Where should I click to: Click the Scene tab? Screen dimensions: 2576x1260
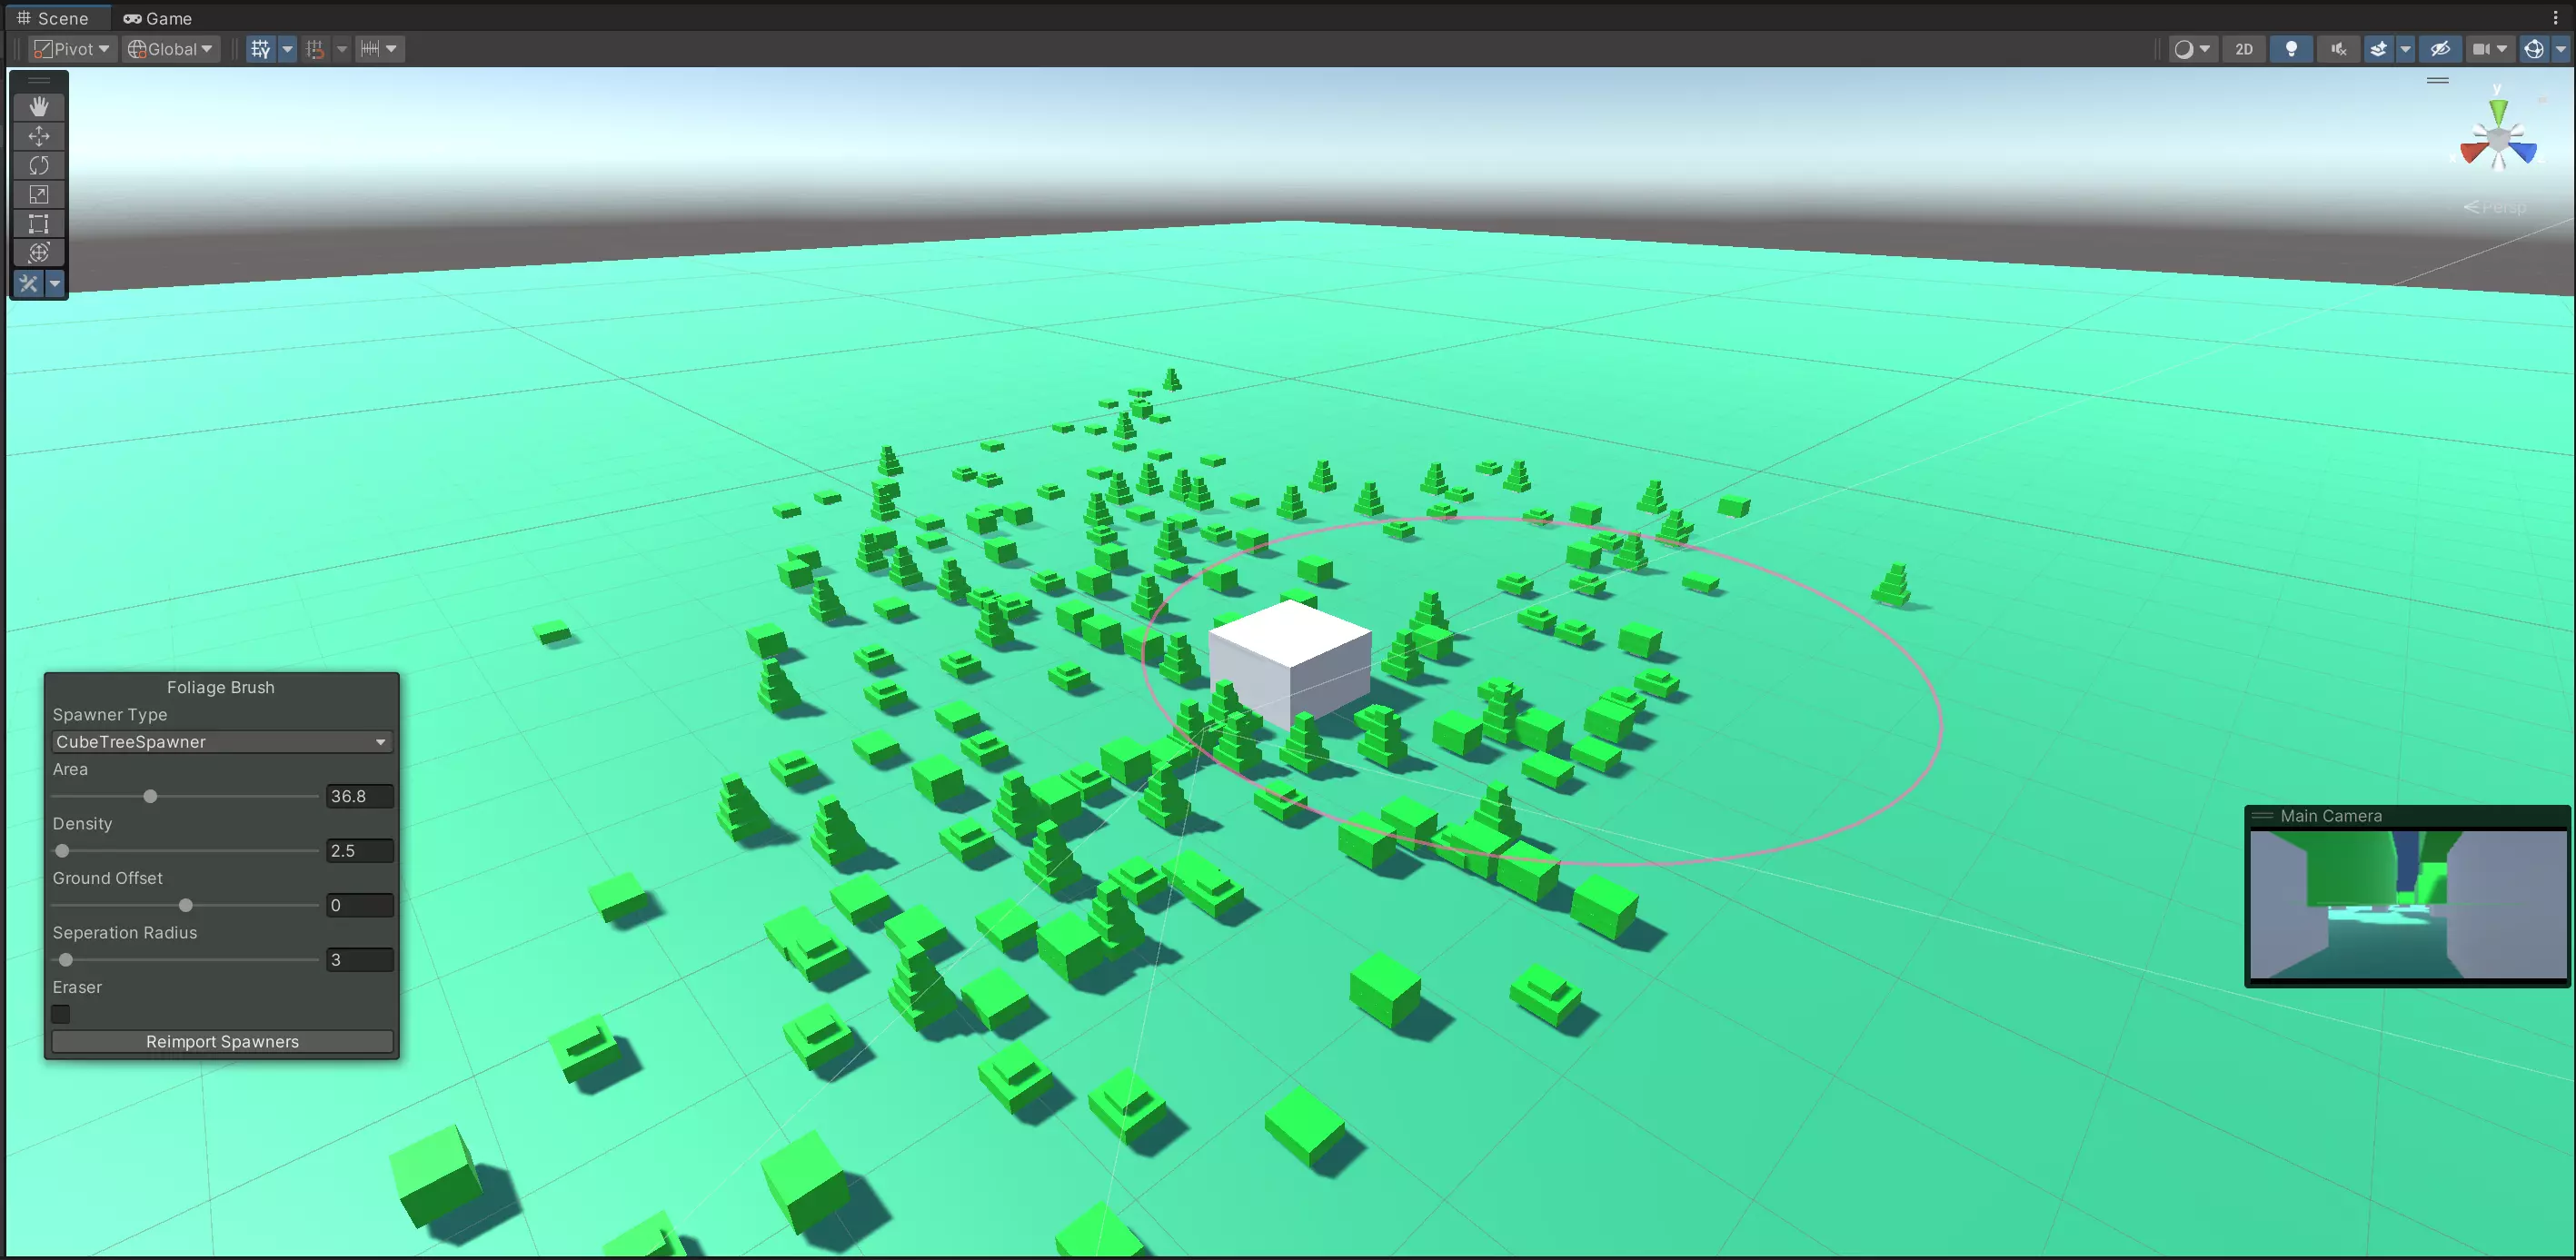point(57,16)
